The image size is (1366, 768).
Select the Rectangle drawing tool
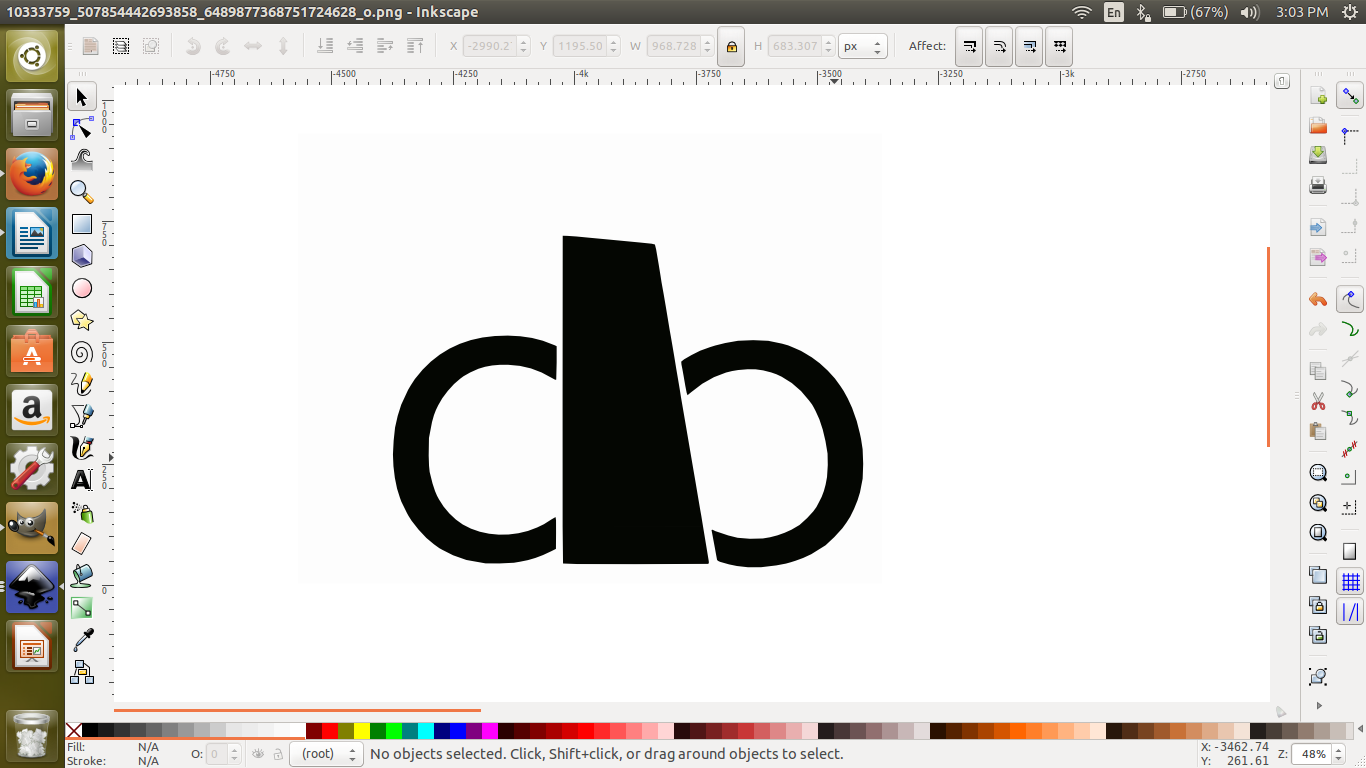[x=82, y=225]
